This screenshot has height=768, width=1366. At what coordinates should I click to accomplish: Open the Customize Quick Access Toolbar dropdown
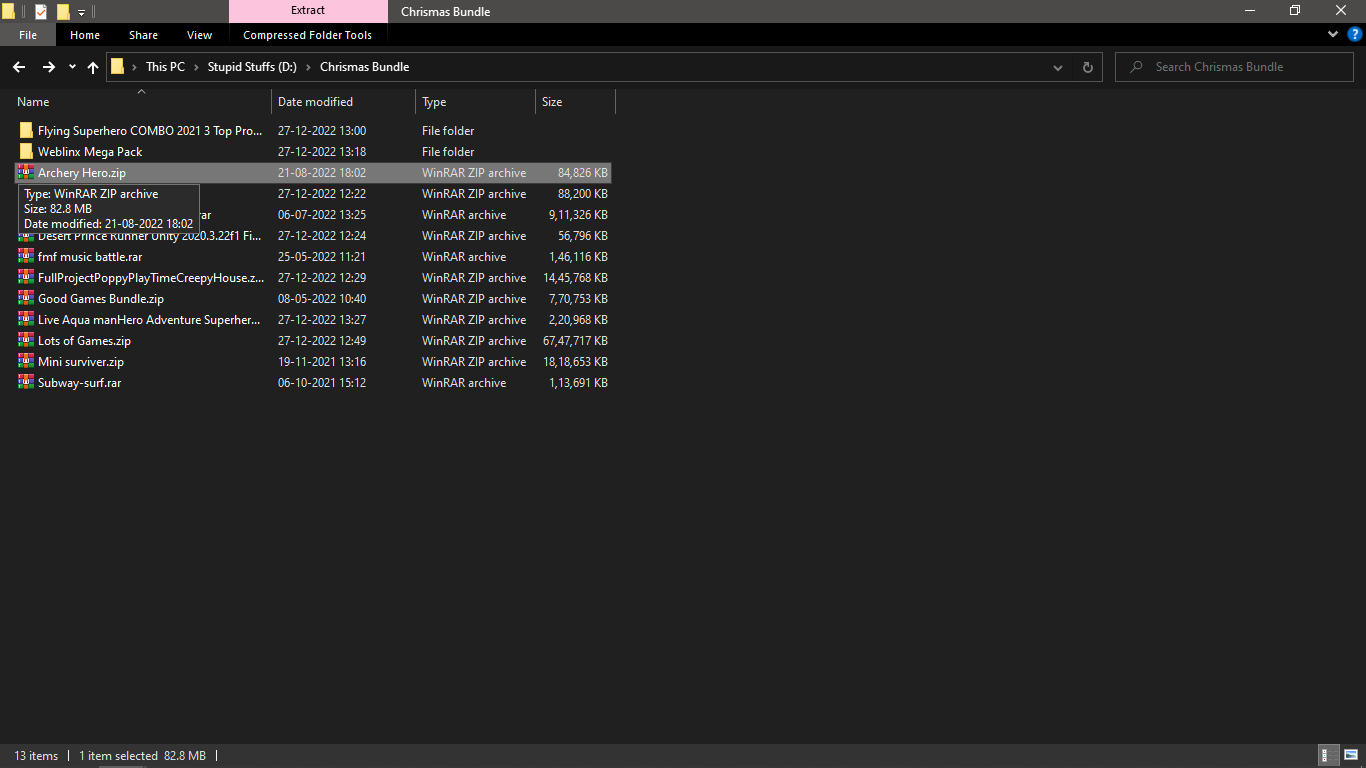(x=81, y=13)
